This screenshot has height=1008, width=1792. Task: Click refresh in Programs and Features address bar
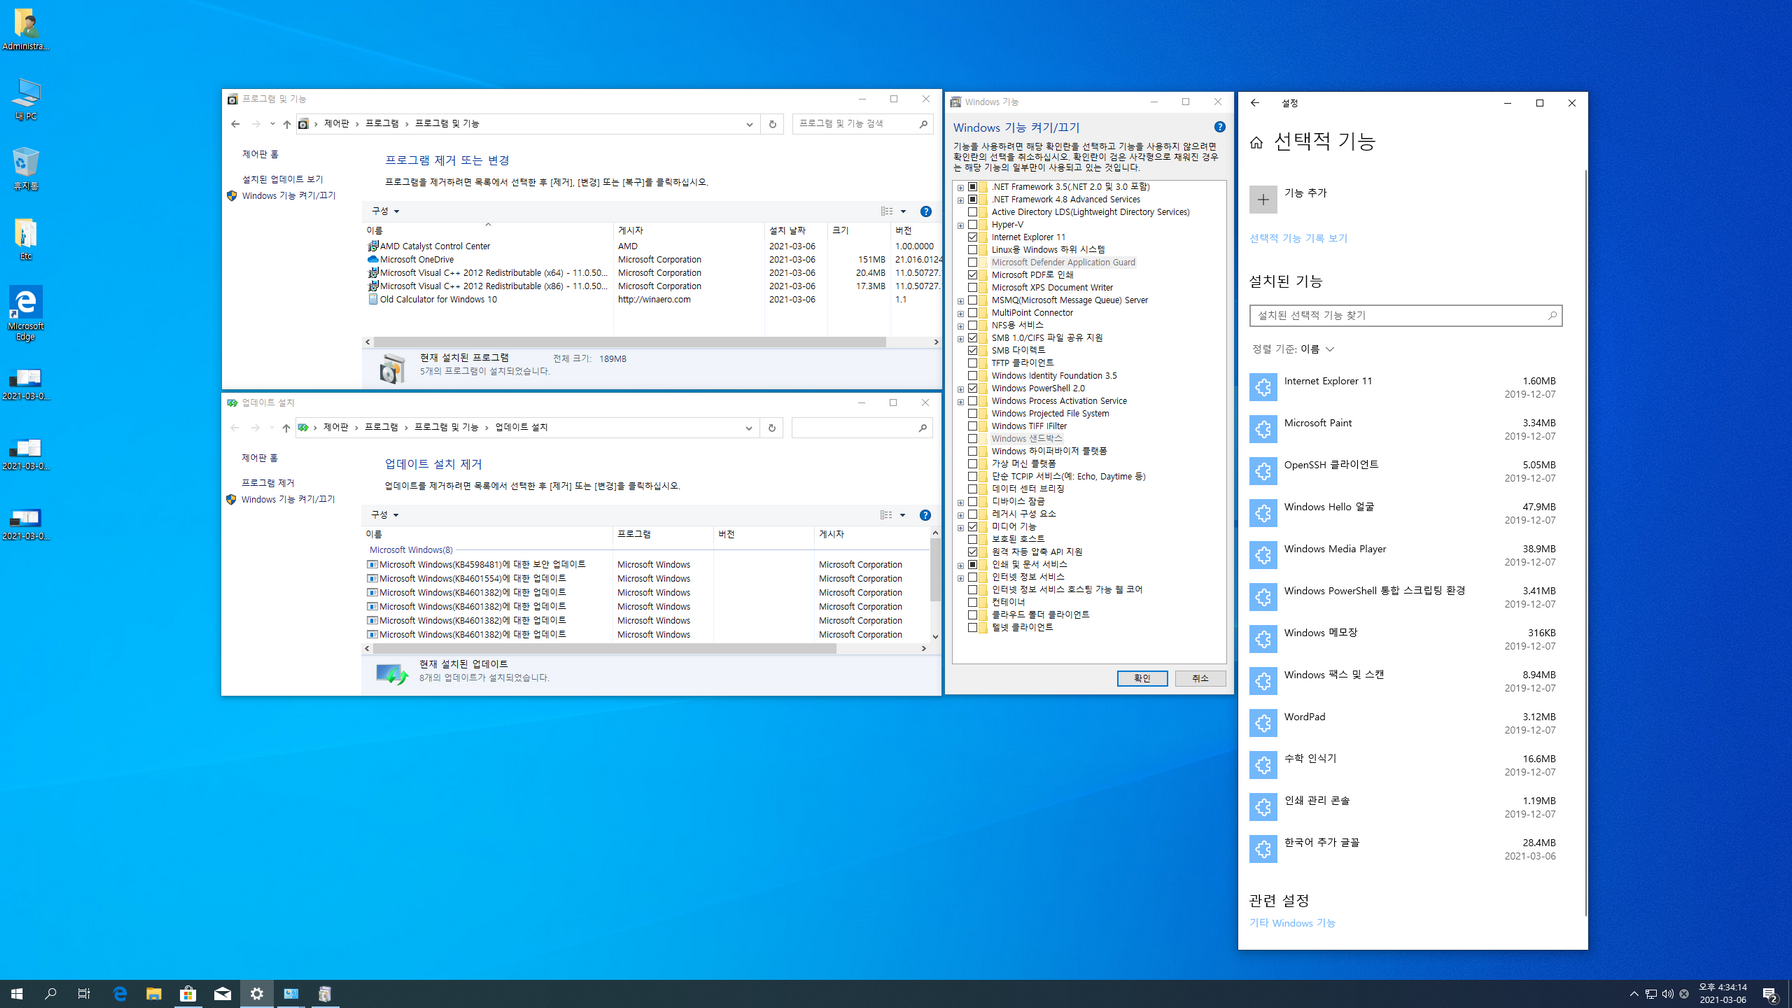click(x=772, y=124)
